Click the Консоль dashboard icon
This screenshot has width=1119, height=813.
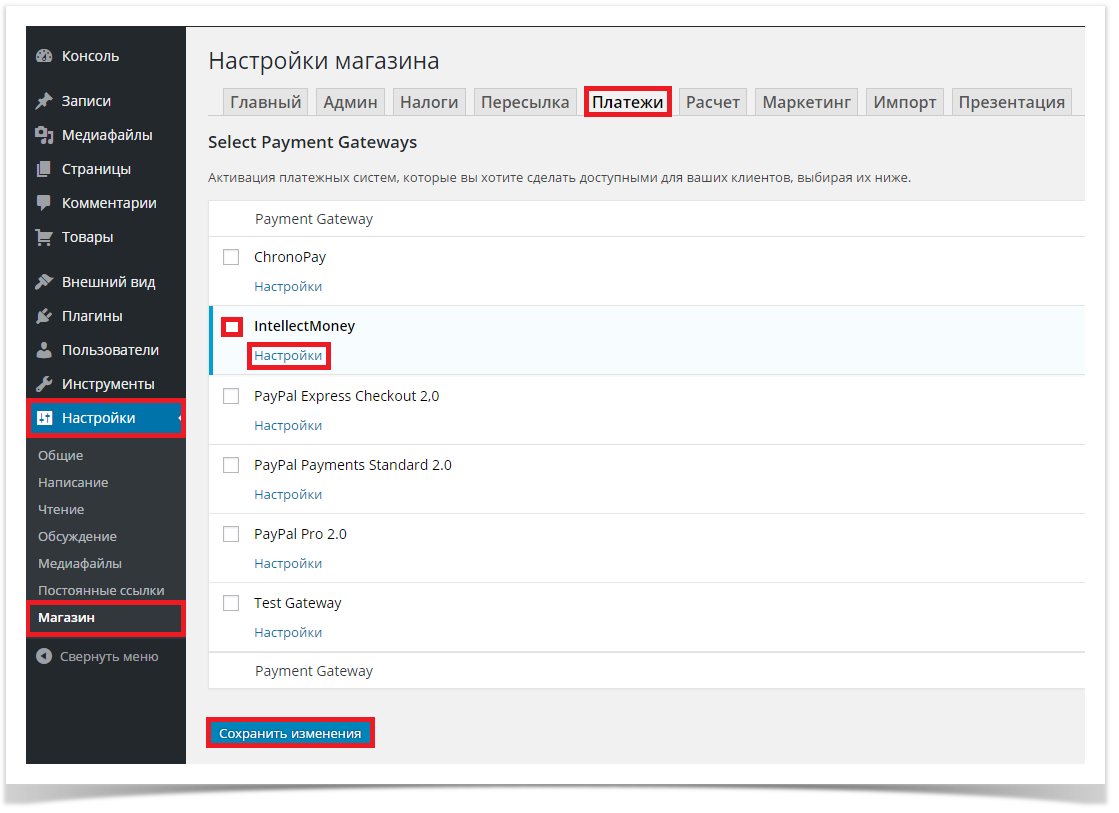pyautogui.click(x=44, y=57)
